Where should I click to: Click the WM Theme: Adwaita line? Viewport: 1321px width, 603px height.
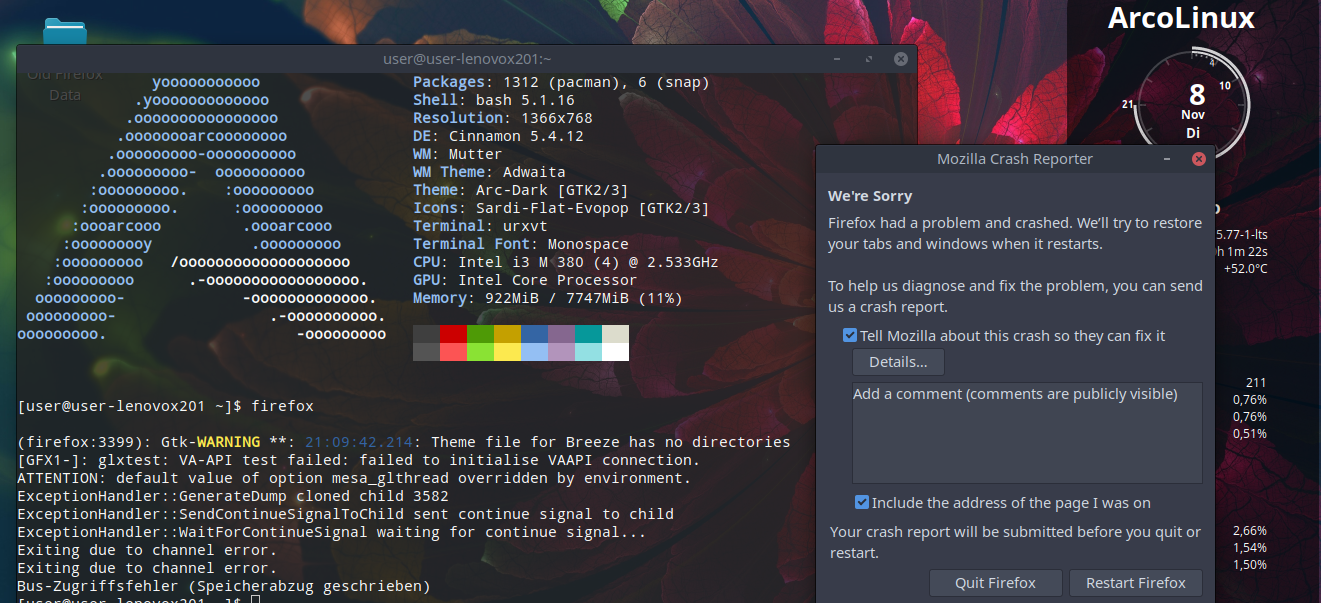pos(489,172)
